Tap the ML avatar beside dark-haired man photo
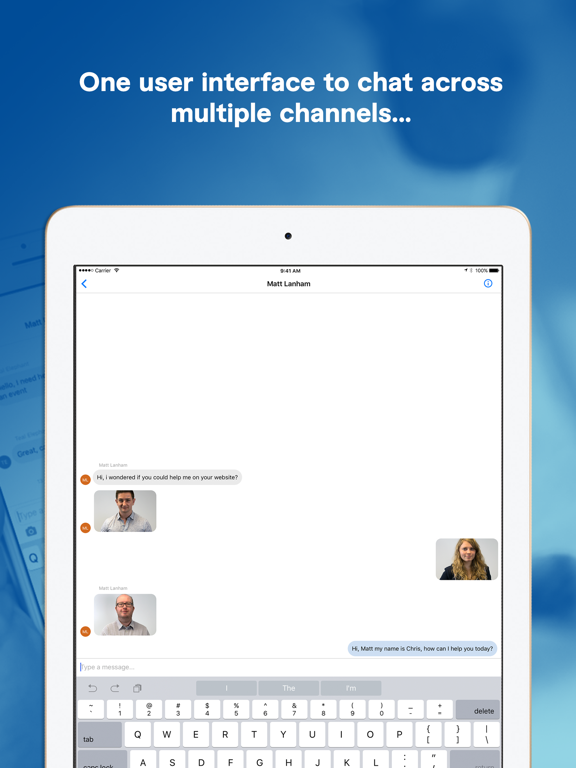The width and height of the screenshot is (576, 768). (x=85, y=528)
